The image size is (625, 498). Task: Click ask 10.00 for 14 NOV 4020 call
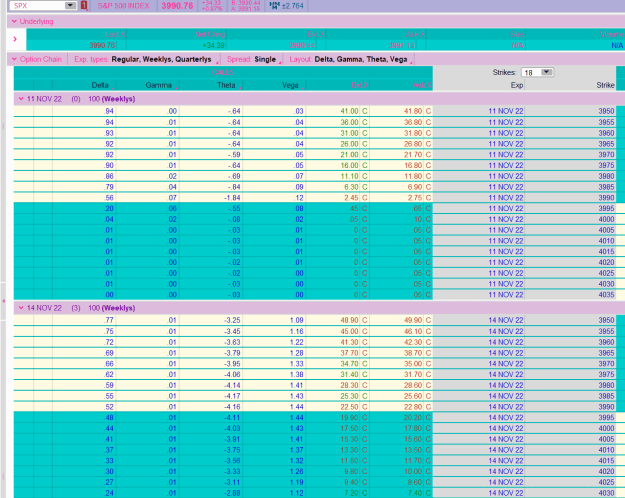tap(412, 471)
